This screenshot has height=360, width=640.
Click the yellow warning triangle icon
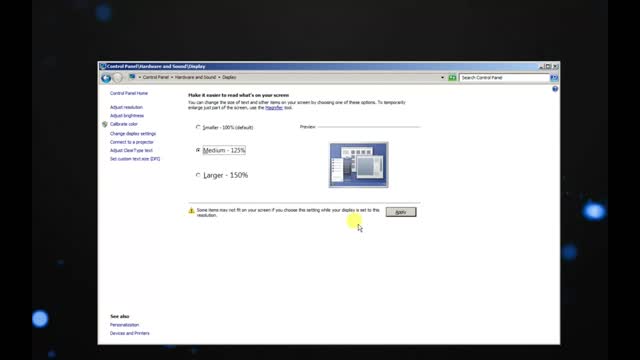pos(191,211)
